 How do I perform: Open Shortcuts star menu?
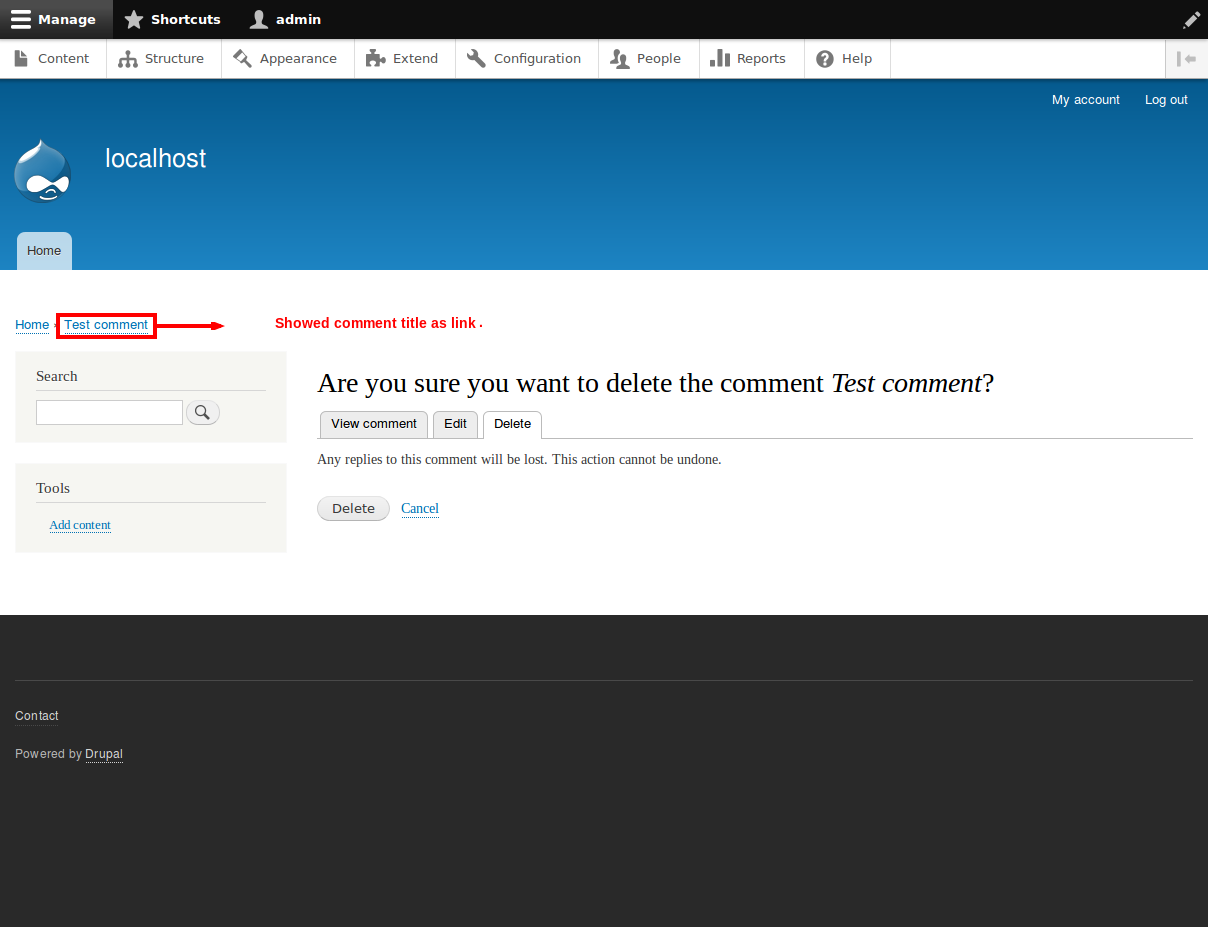pyautogui.click(x=172, y=19)
